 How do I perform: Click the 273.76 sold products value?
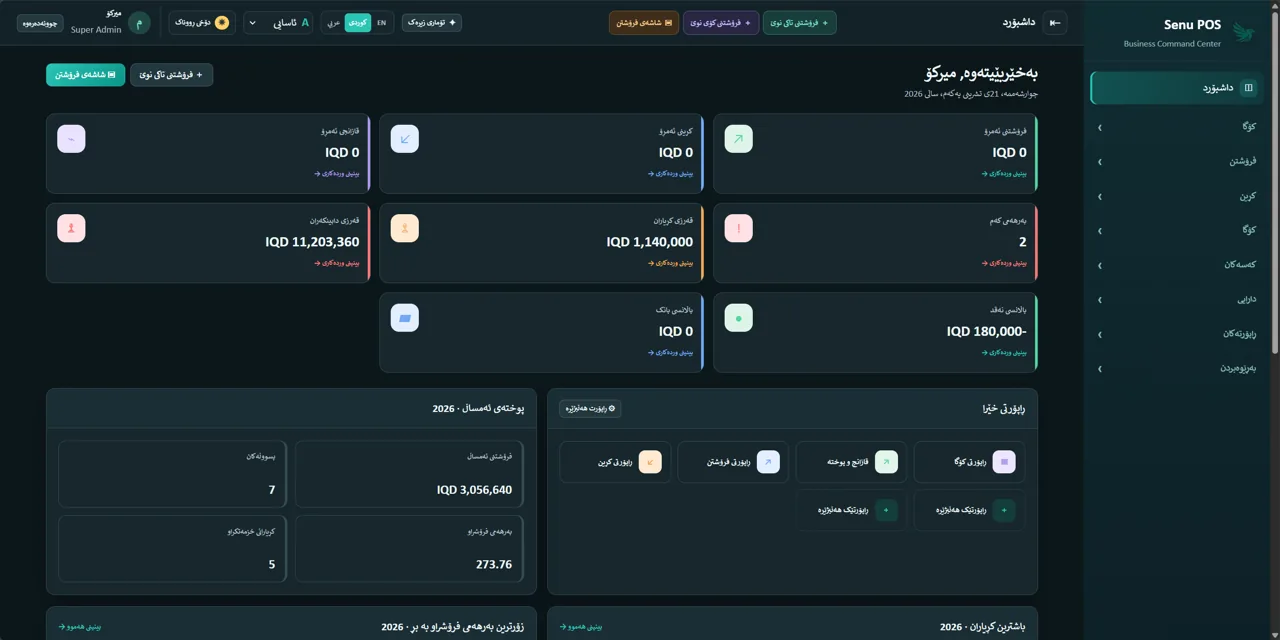(x=494, y=564)
